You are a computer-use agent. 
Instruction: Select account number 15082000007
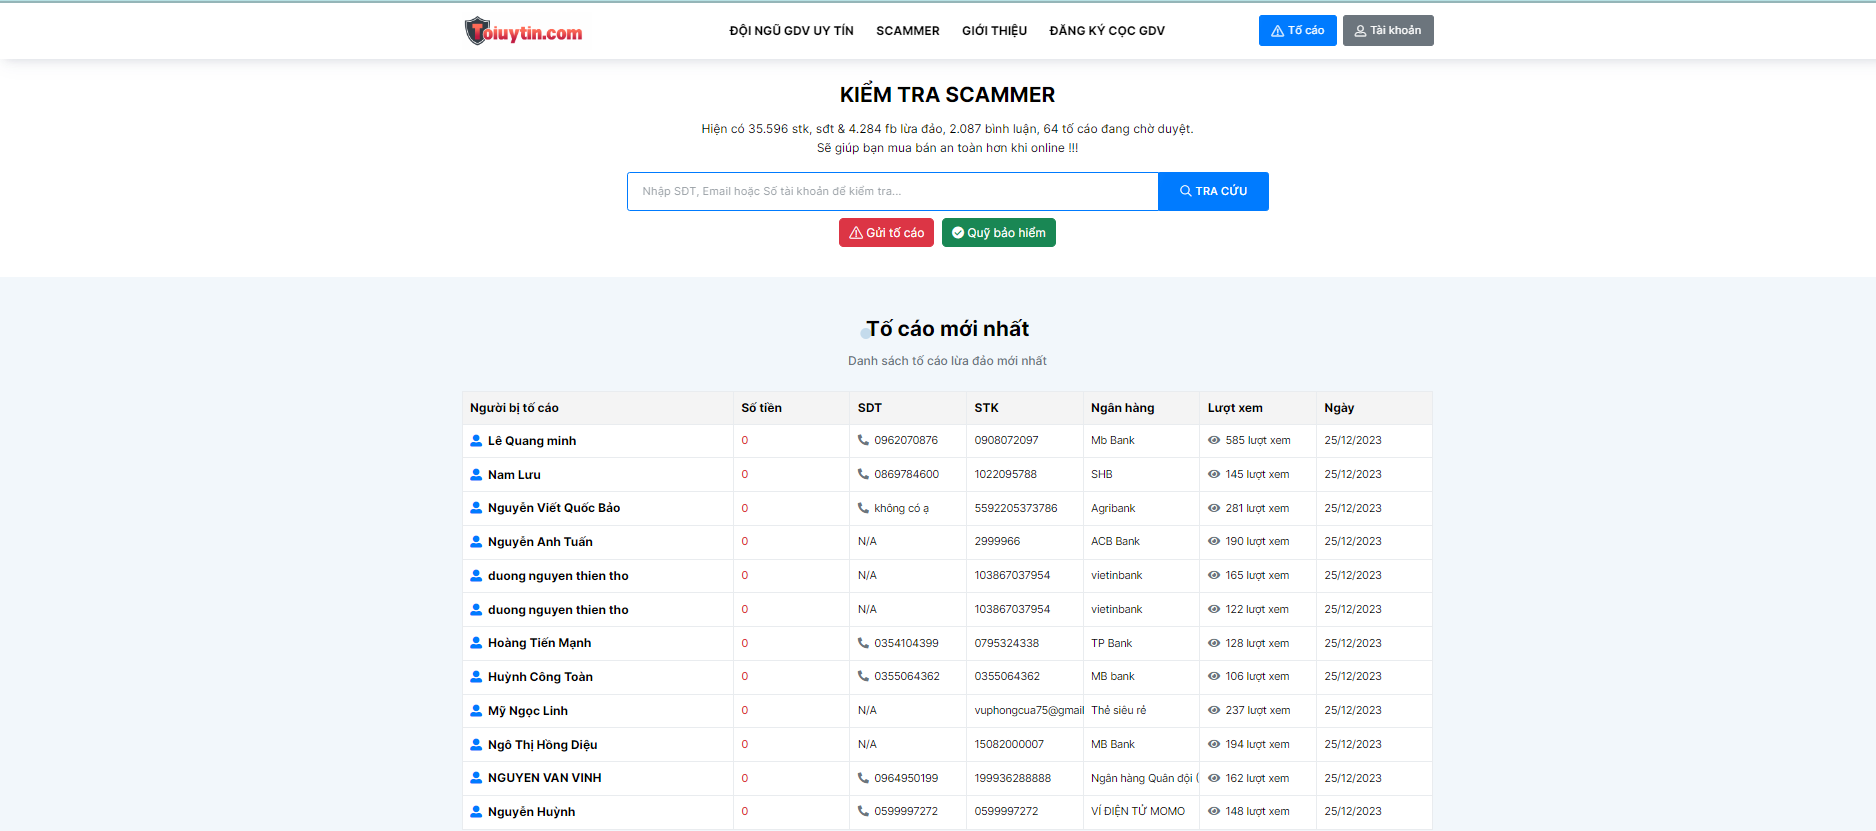[x=1009, y=744]
